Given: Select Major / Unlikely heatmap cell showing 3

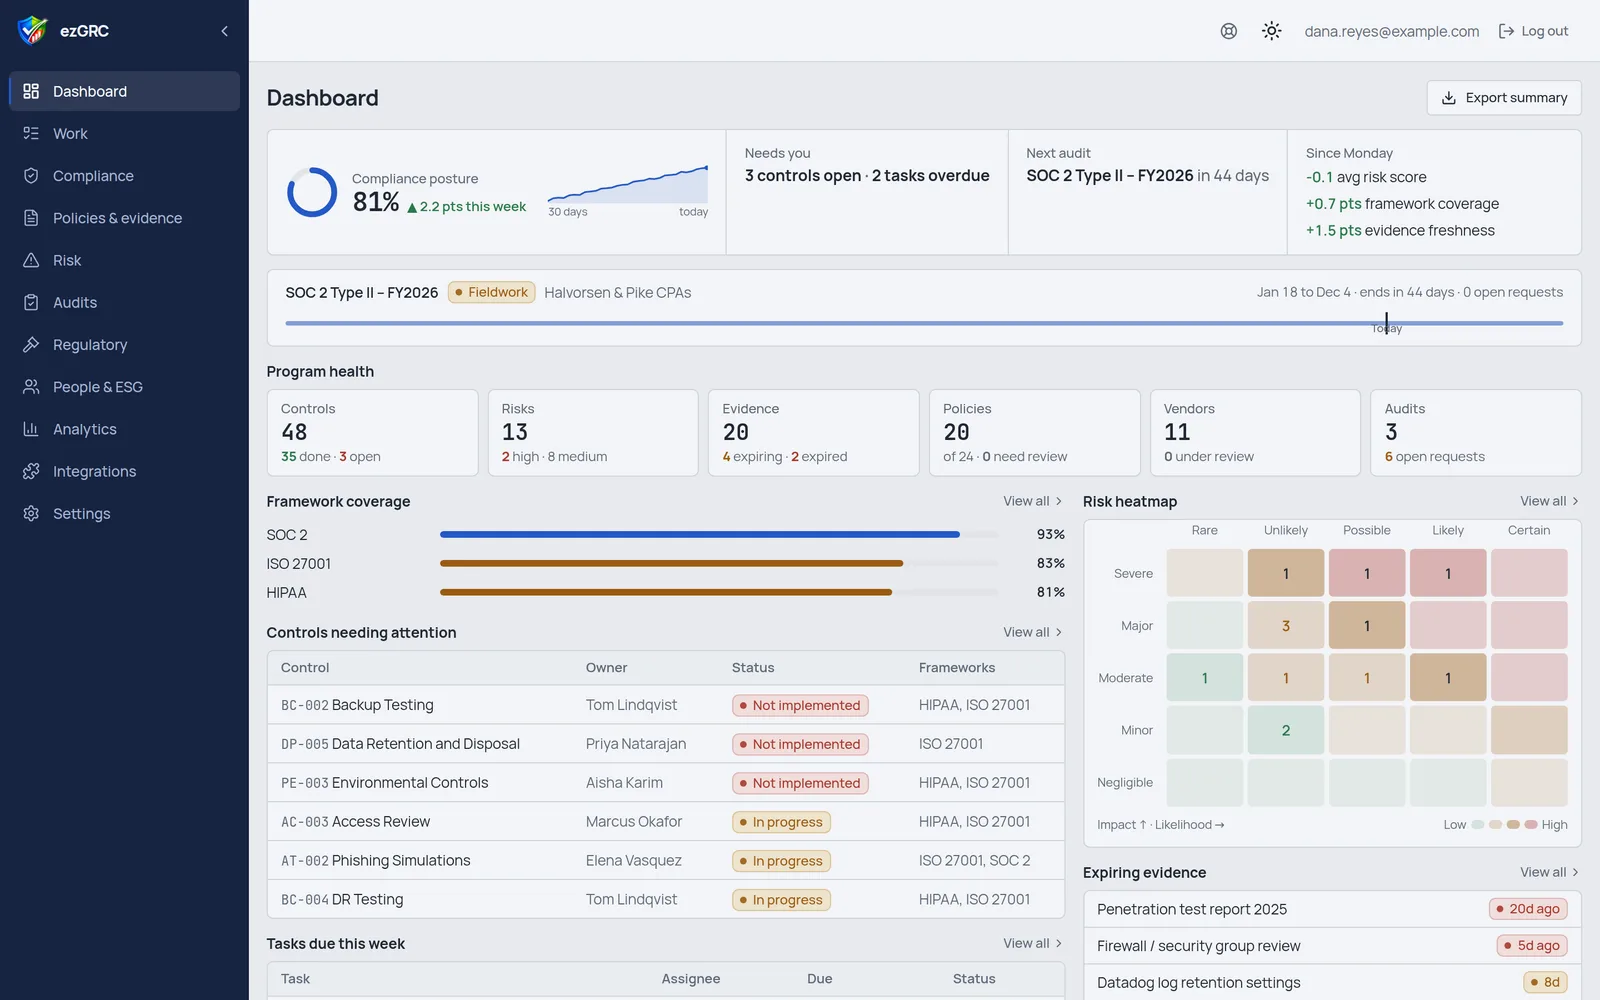Looking at the screenshot, I should point(1286,626).
